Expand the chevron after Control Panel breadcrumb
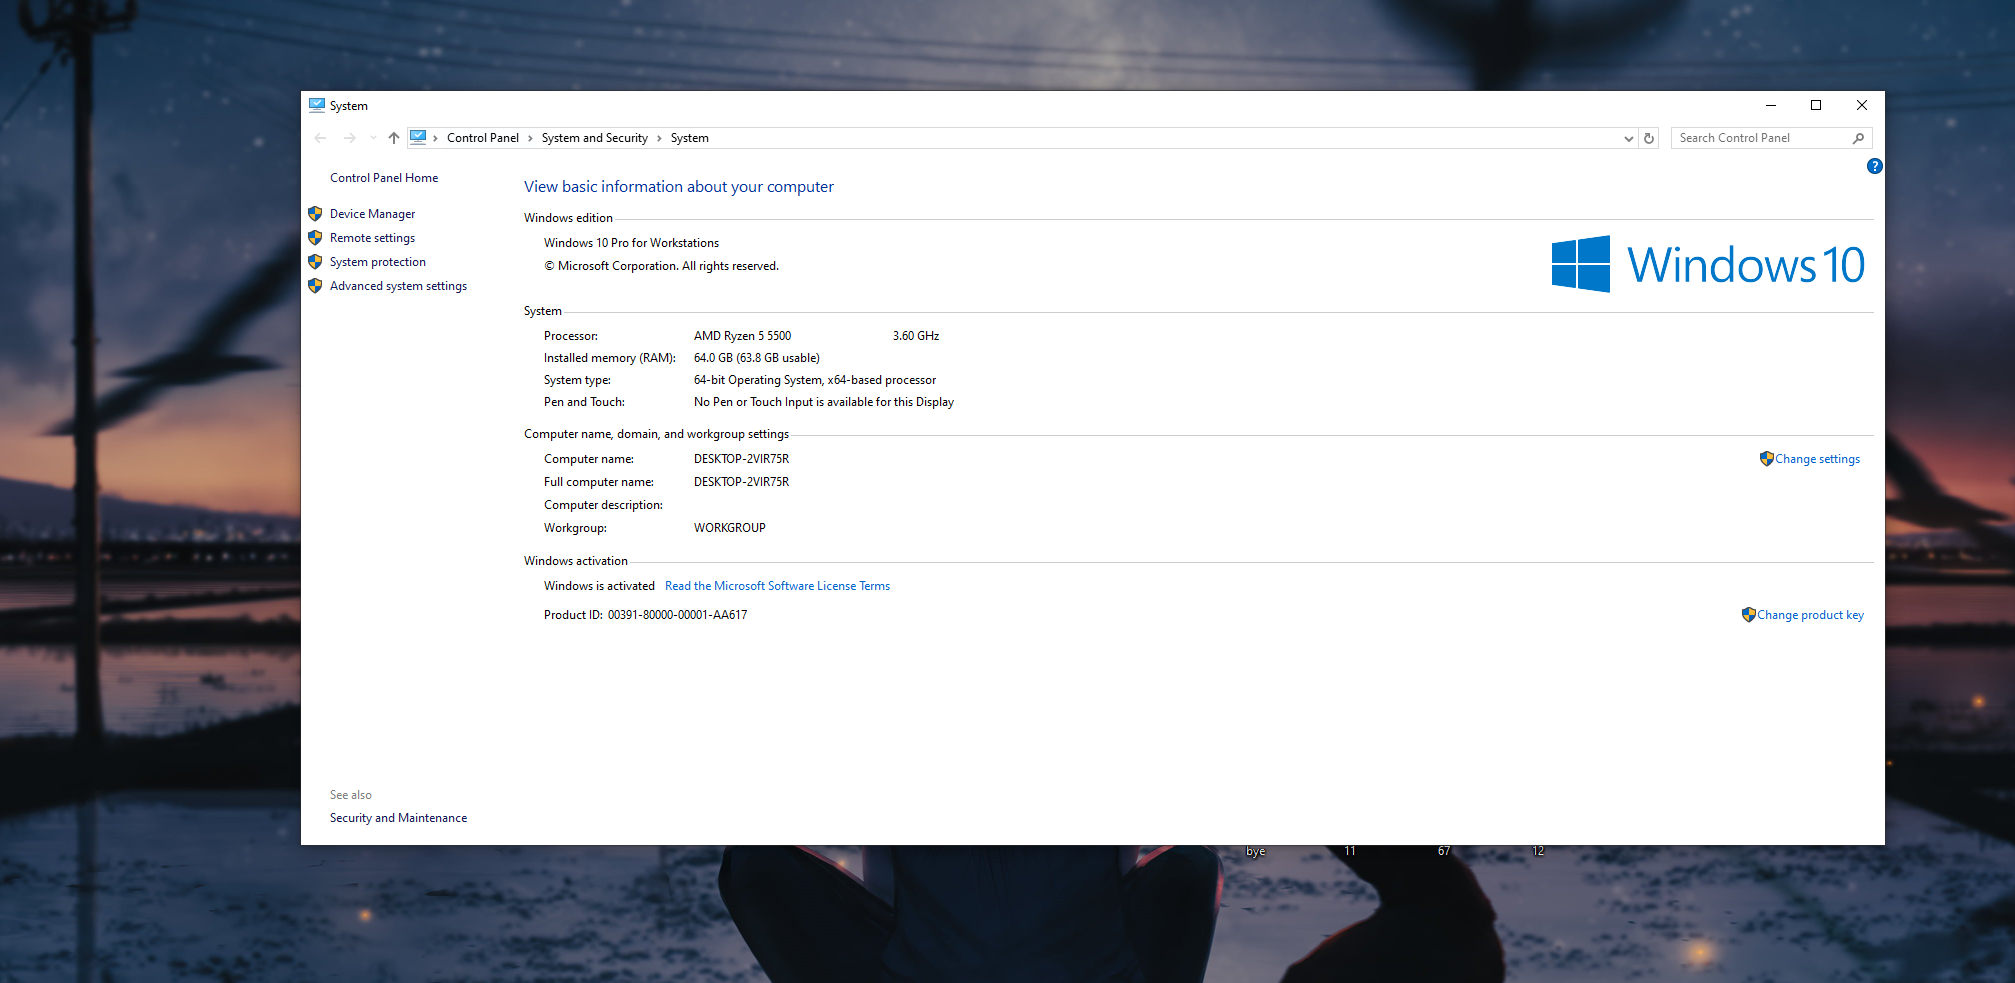Image resolution: width=2015 pixels, height=983 pixels. tap(530, 138)
